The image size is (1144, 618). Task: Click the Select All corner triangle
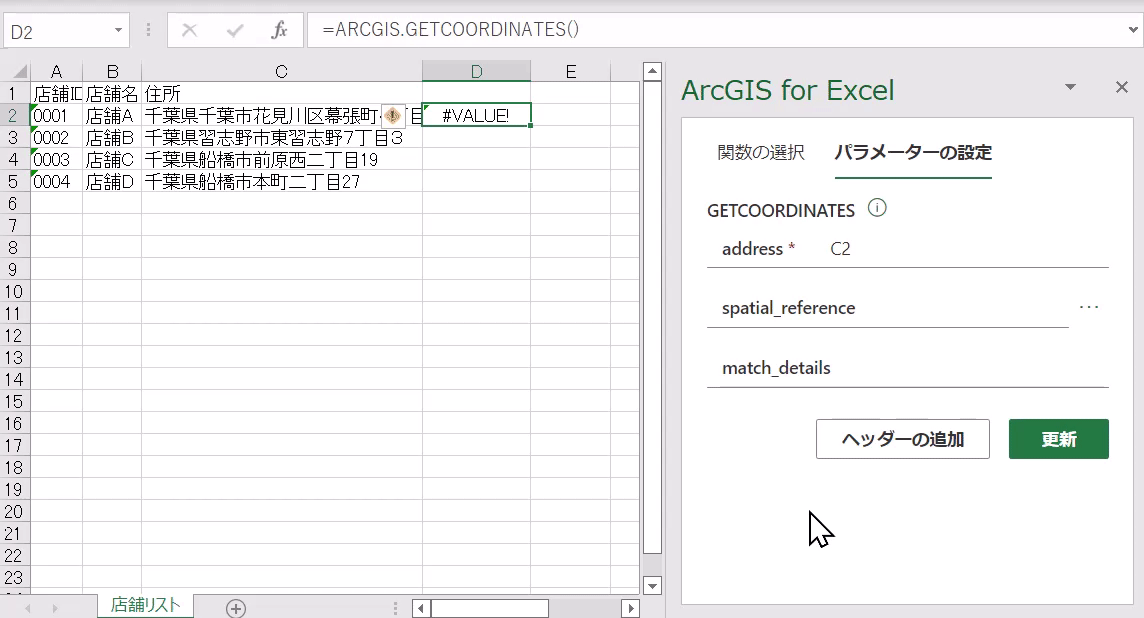coord(19,72)
